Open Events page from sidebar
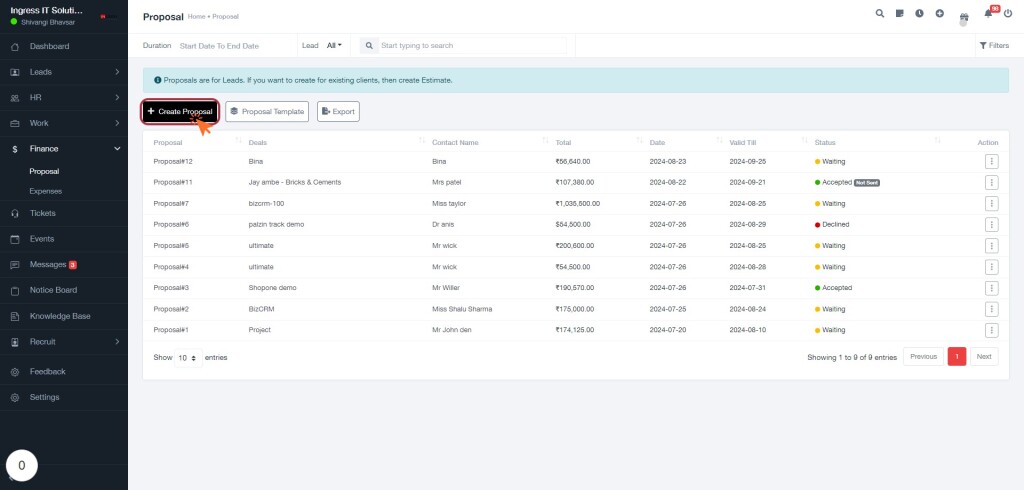 pos(42,239)
